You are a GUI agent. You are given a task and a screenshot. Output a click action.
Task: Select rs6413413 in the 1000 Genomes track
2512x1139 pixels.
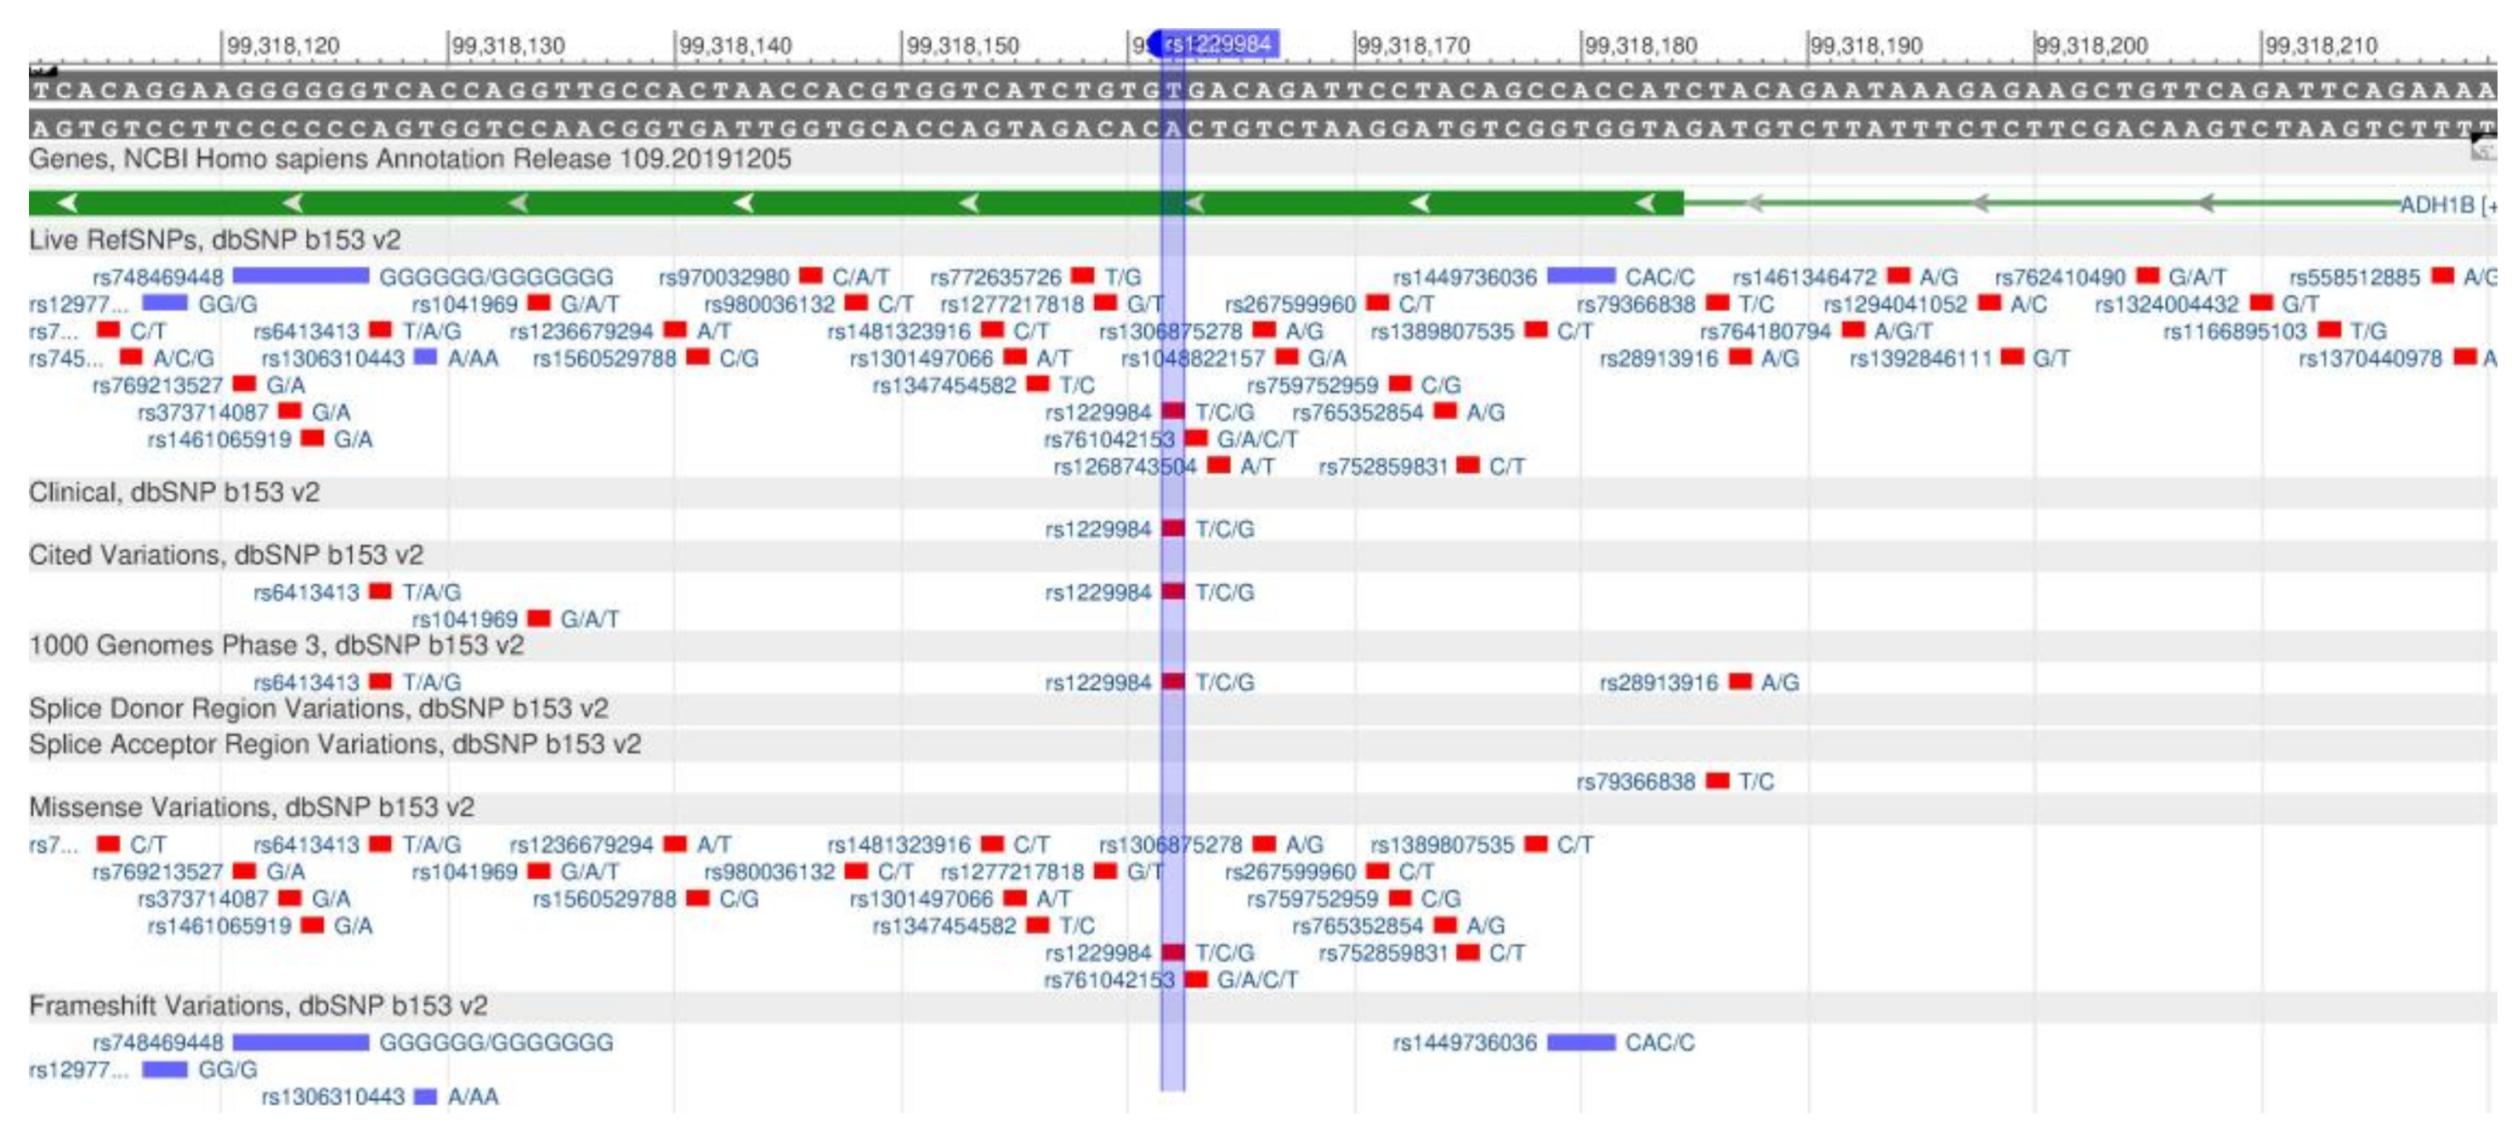tap(358, 683)
